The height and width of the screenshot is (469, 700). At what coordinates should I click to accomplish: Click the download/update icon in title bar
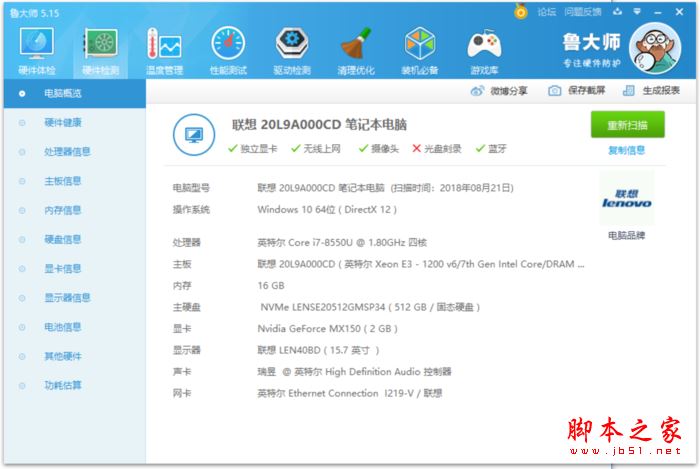617,12
